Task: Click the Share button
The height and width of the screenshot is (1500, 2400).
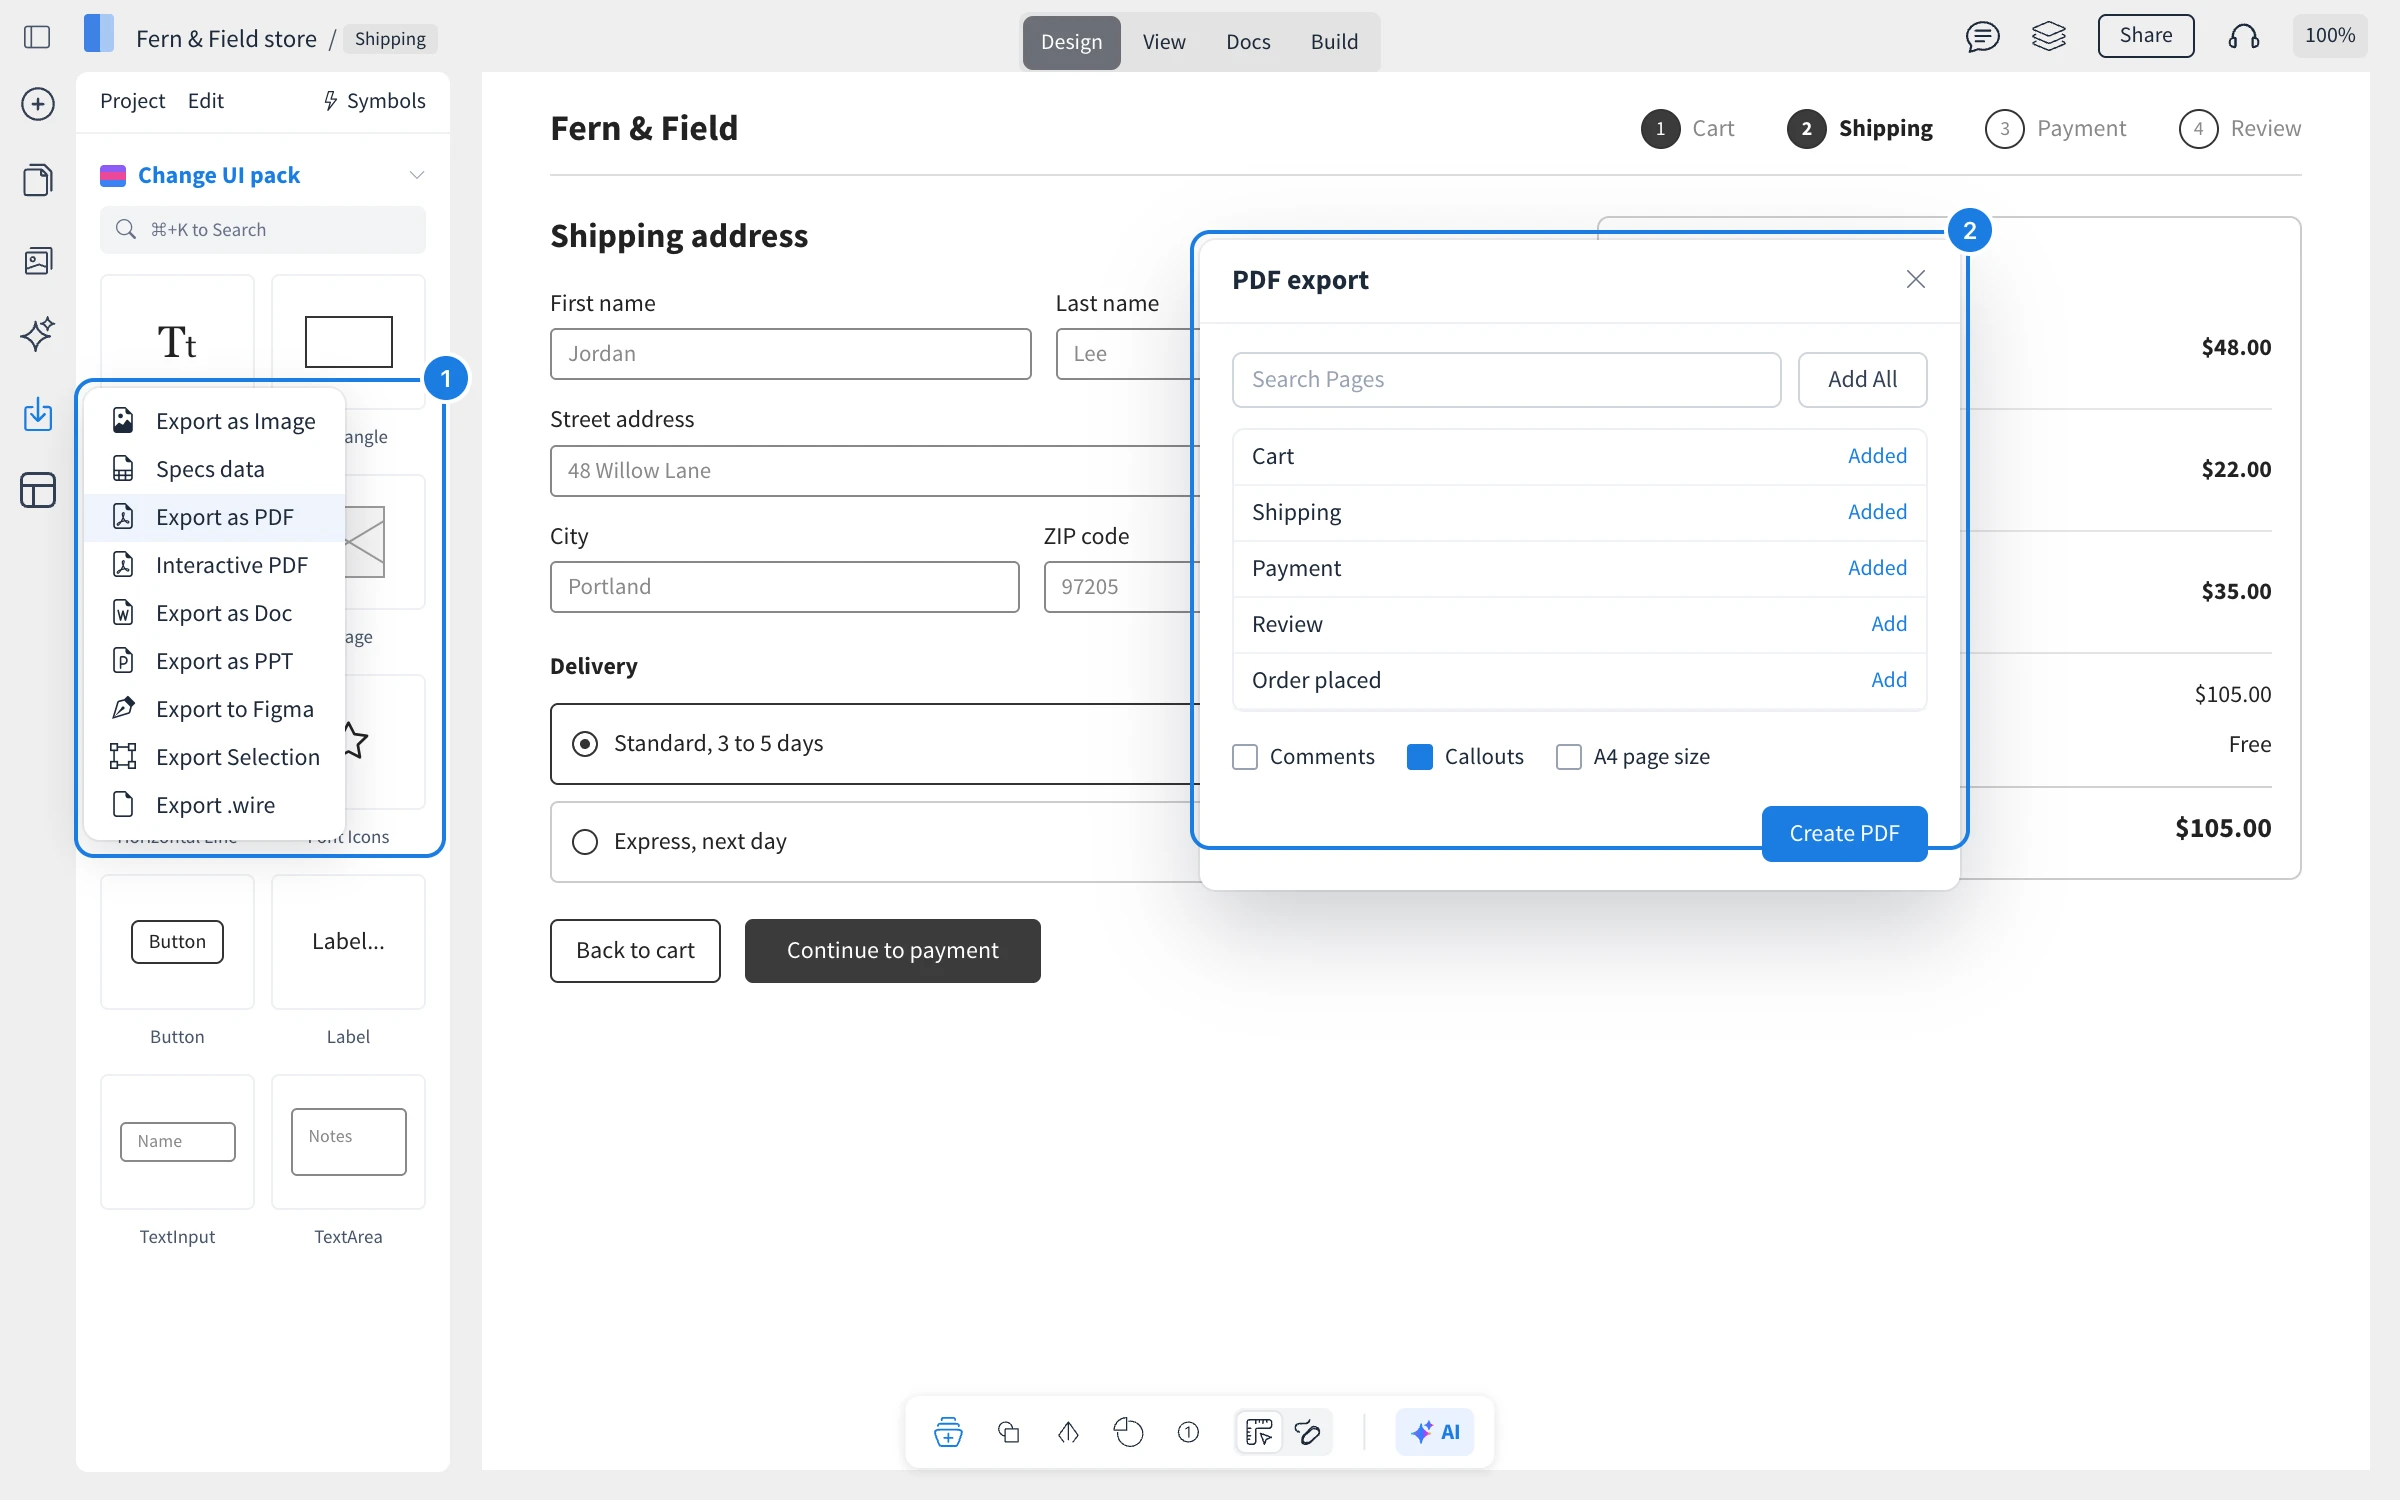Action: pos(2146,36)
